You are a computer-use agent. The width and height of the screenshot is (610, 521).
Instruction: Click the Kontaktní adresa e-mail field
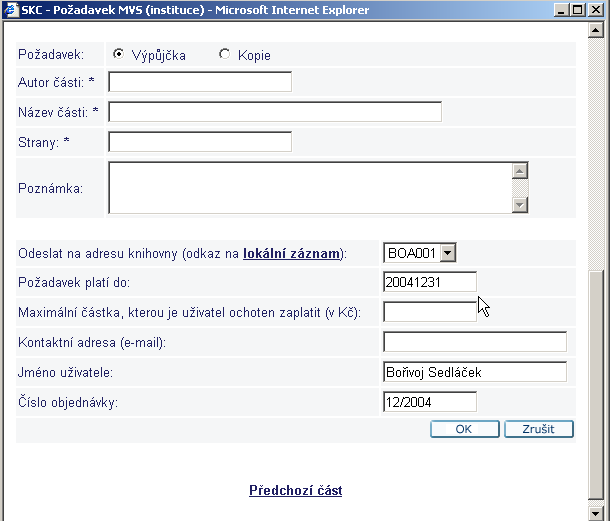coord(475,342)
